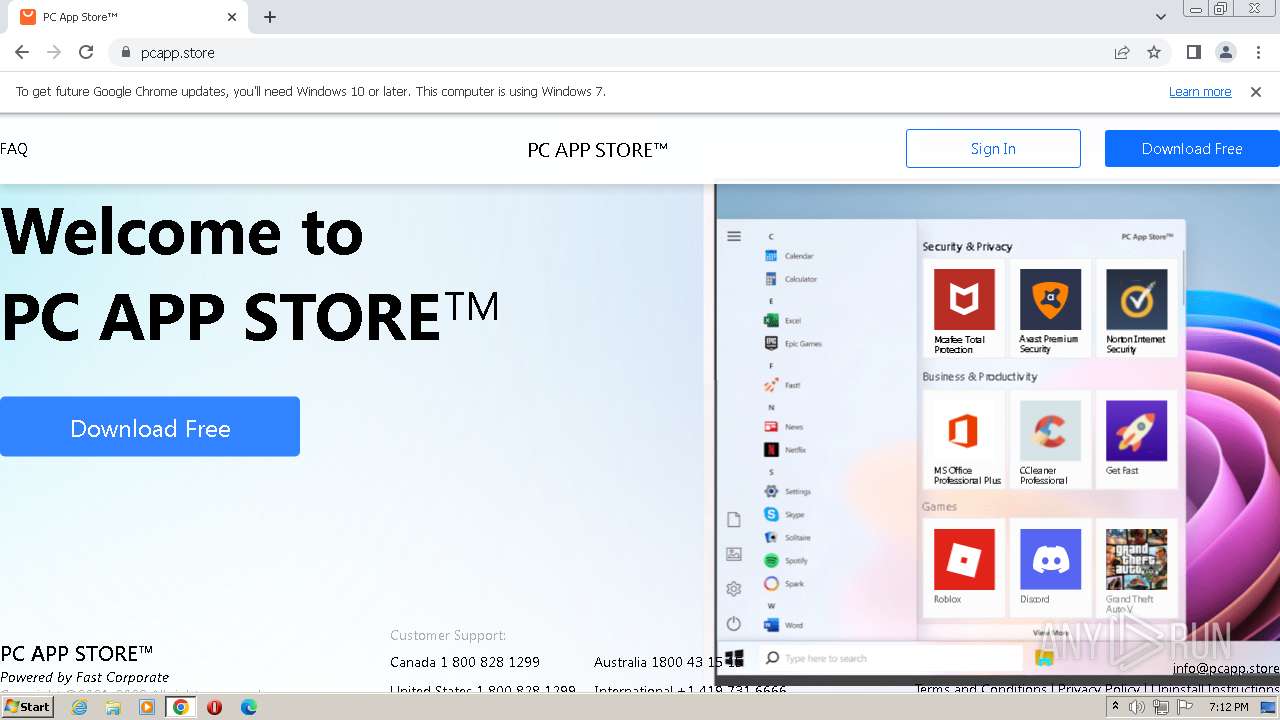Open Chrome three-dot menu
The image size is (1280, 720).
pos(1258,52)
